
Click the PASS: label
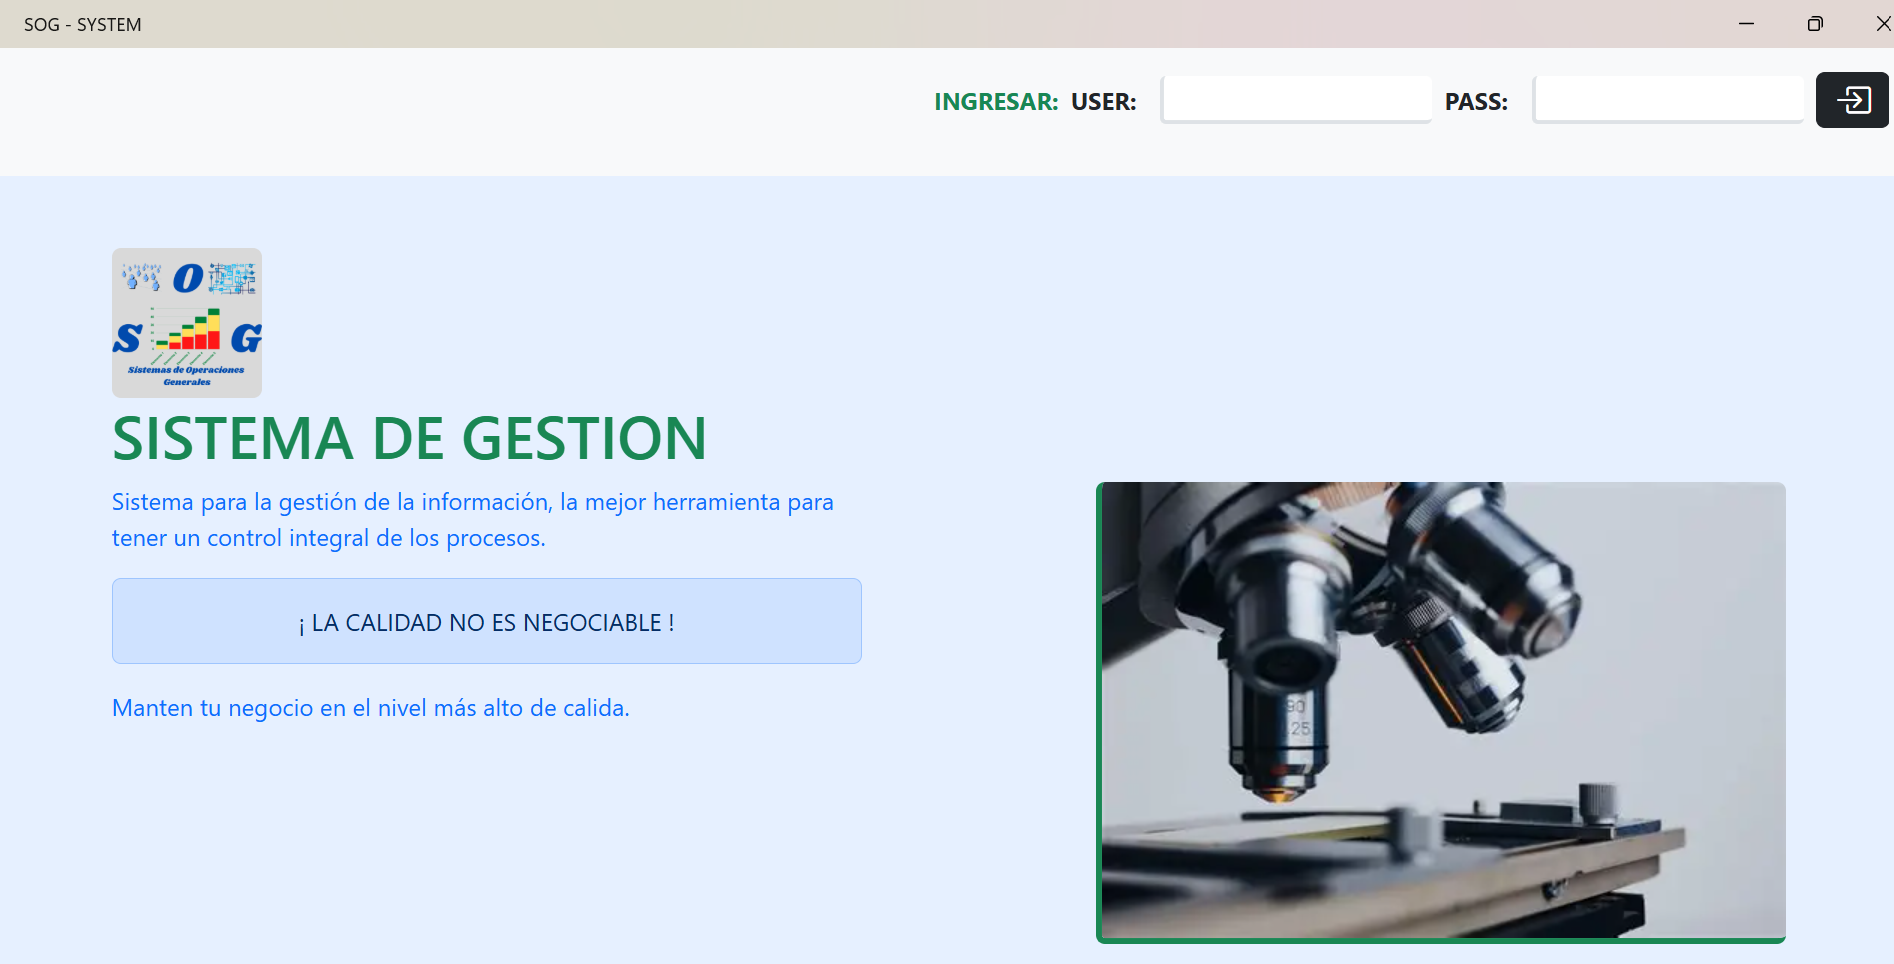pyautogui.click(x=1476, y=102)
